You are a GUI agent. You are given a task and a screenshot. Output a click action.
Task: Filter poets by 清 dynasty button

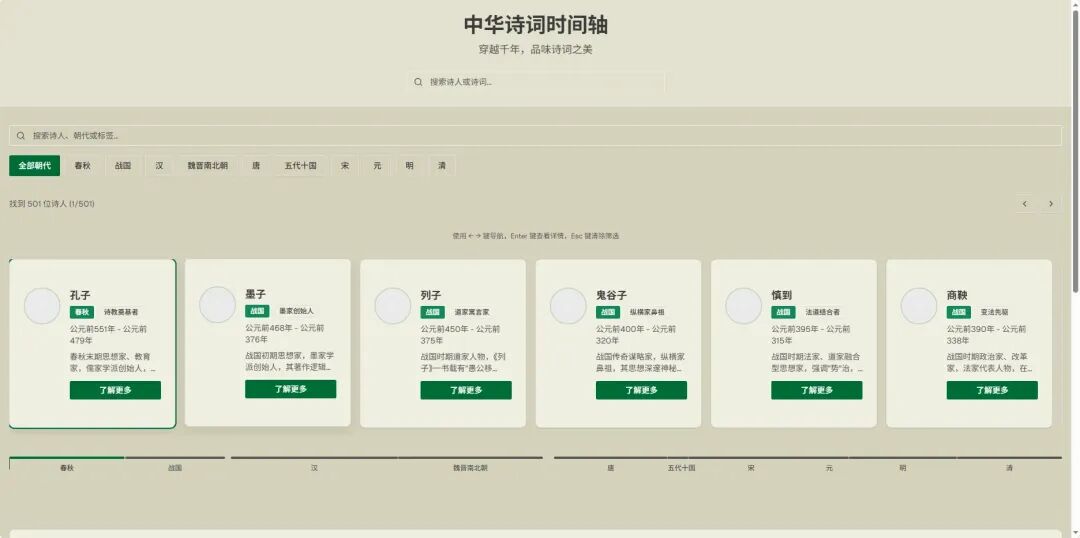coord(442,166)
